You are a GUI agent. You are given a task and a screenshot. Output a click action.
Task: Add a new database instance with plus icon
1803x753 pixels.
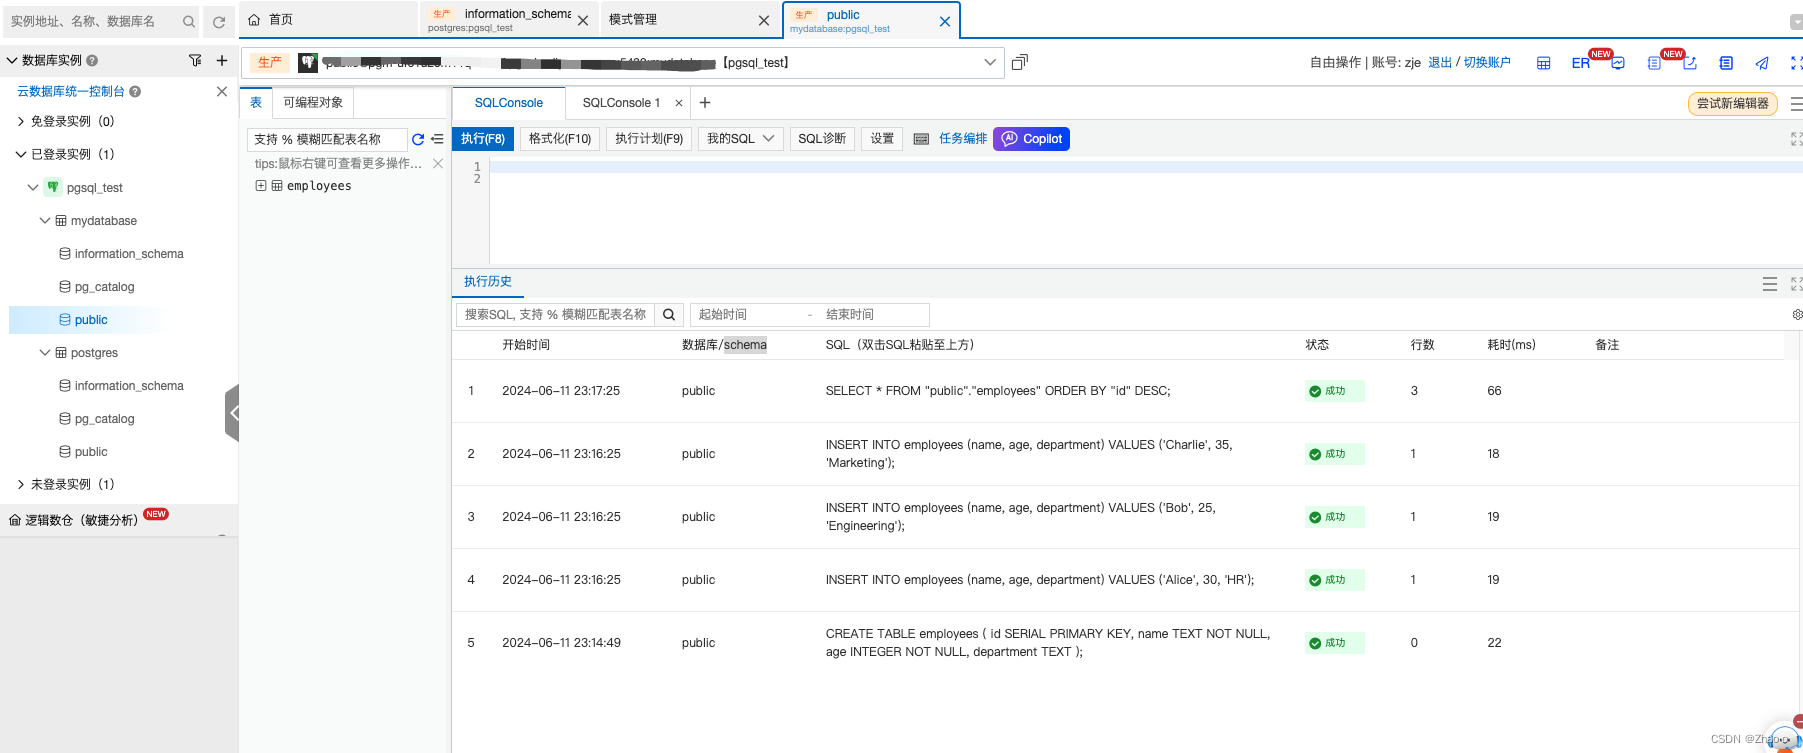point(222,60)
